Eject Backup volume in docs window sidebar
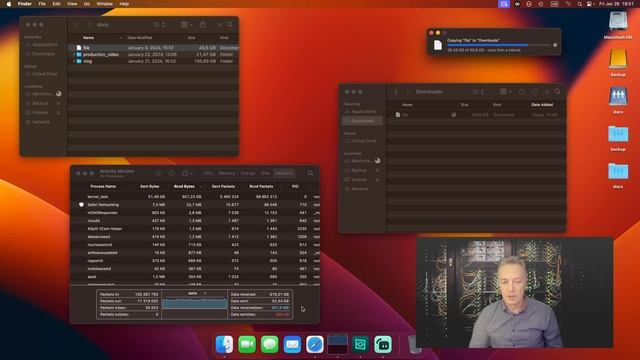This screenshot has width=640, height=360. [58, 103]
